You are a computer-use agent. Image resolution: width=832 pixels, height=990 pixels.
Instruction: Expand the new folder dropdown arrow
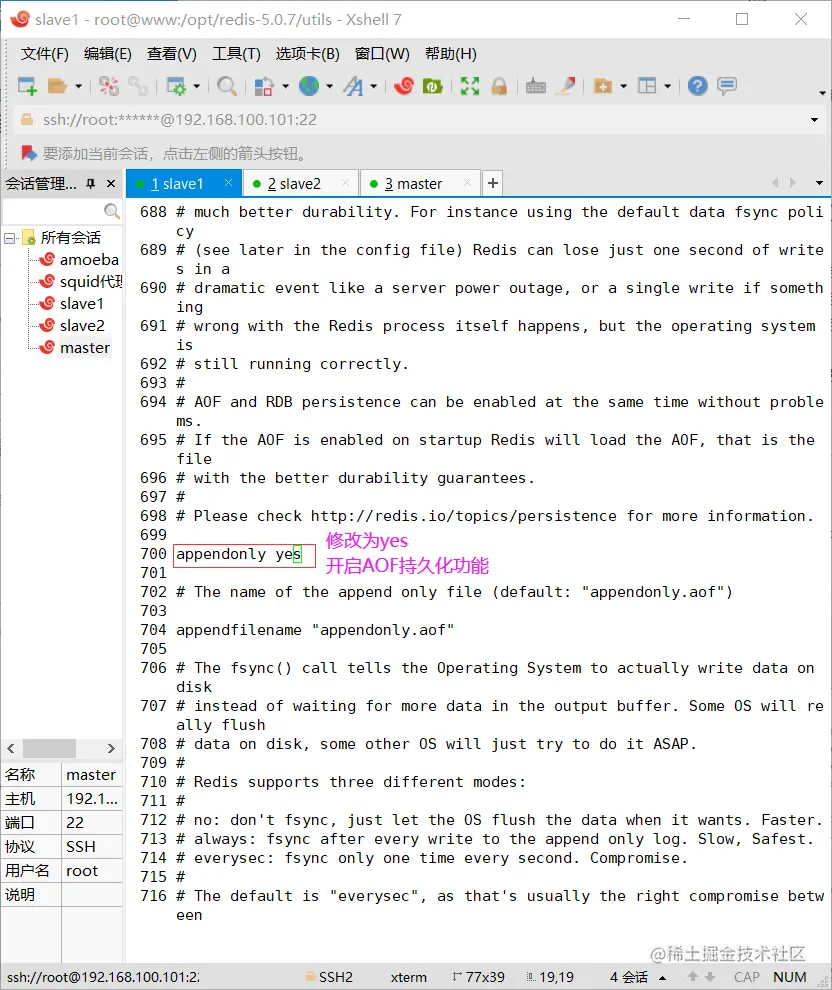pyautogui.click(x=624, y=86)
